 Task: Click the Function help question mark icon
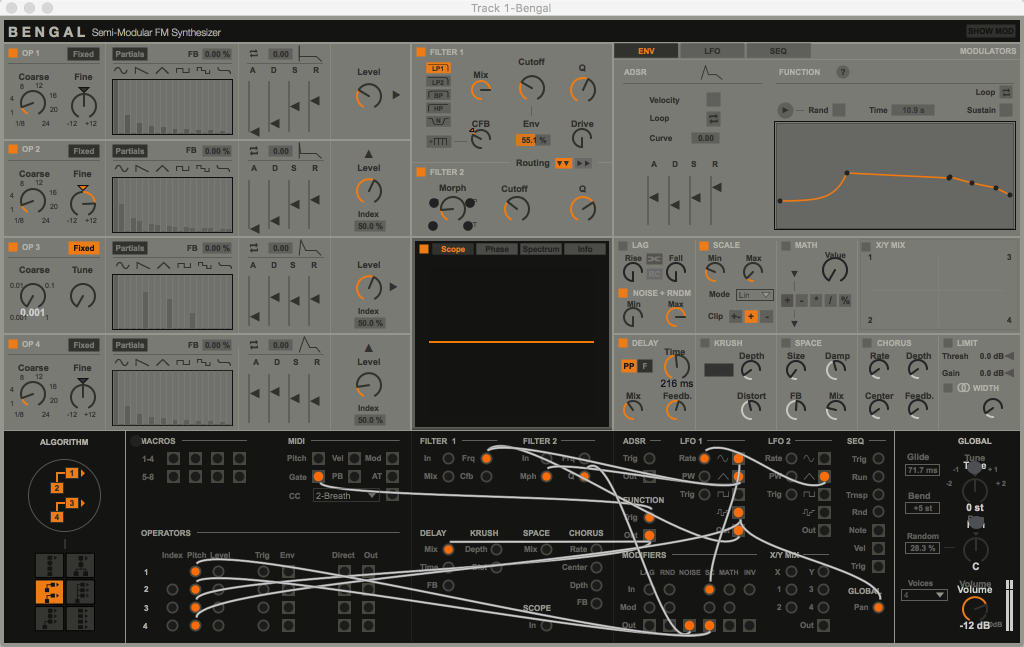tap(843, 72)
